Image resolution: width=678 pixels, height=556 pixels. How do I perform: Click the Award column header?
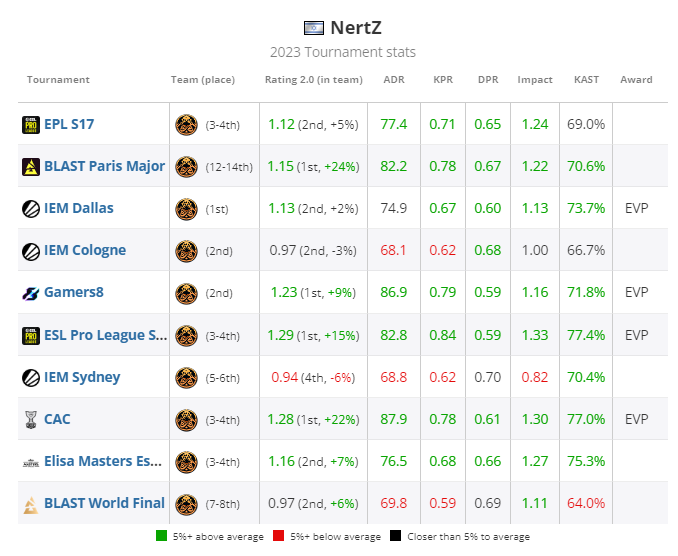click(x=636, y=80)
